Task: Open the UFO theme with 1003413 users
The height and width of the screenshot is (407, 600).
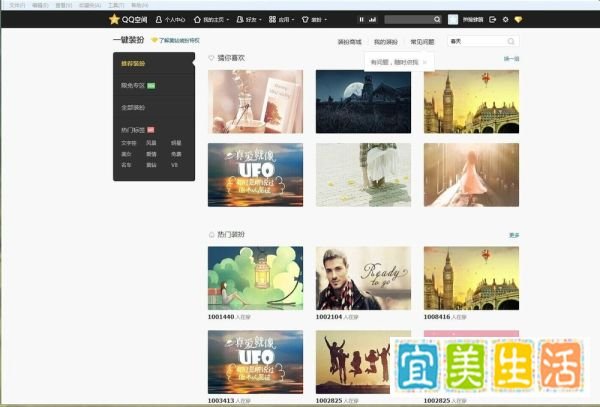Action: [x=255, y=362]
